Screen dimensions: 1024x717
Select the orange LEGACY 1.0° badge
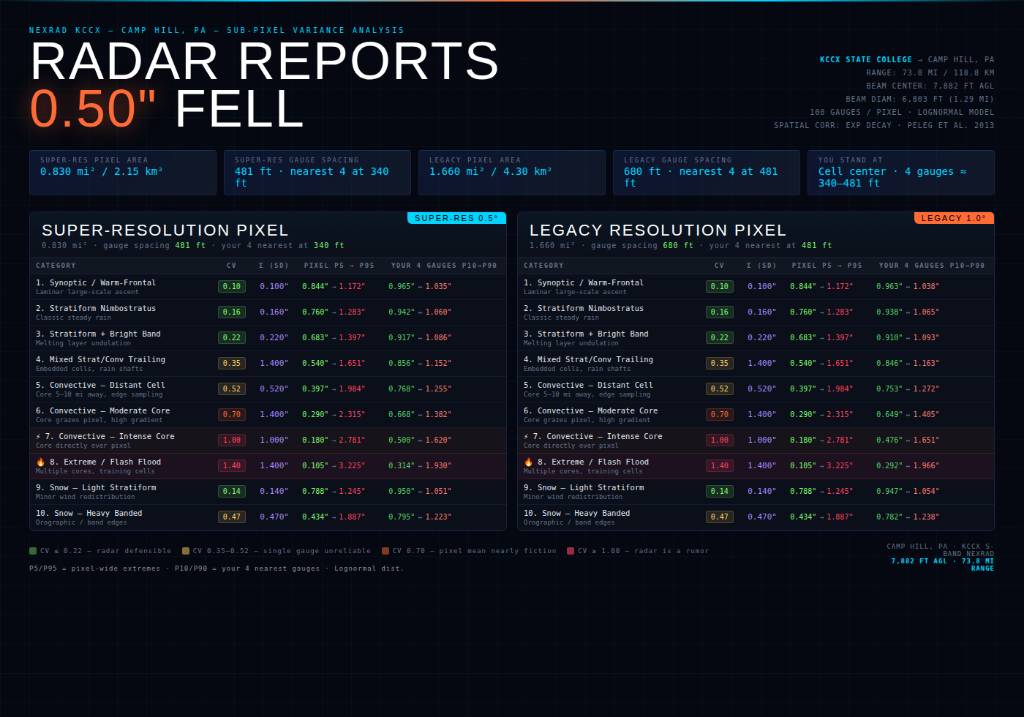(x=953, y=218)
